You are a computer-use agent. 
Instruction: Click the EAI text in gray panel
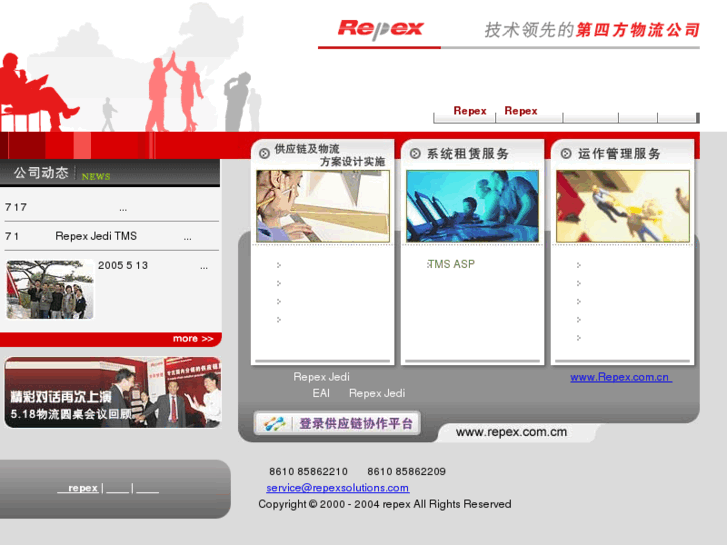(x=321, y=393)
